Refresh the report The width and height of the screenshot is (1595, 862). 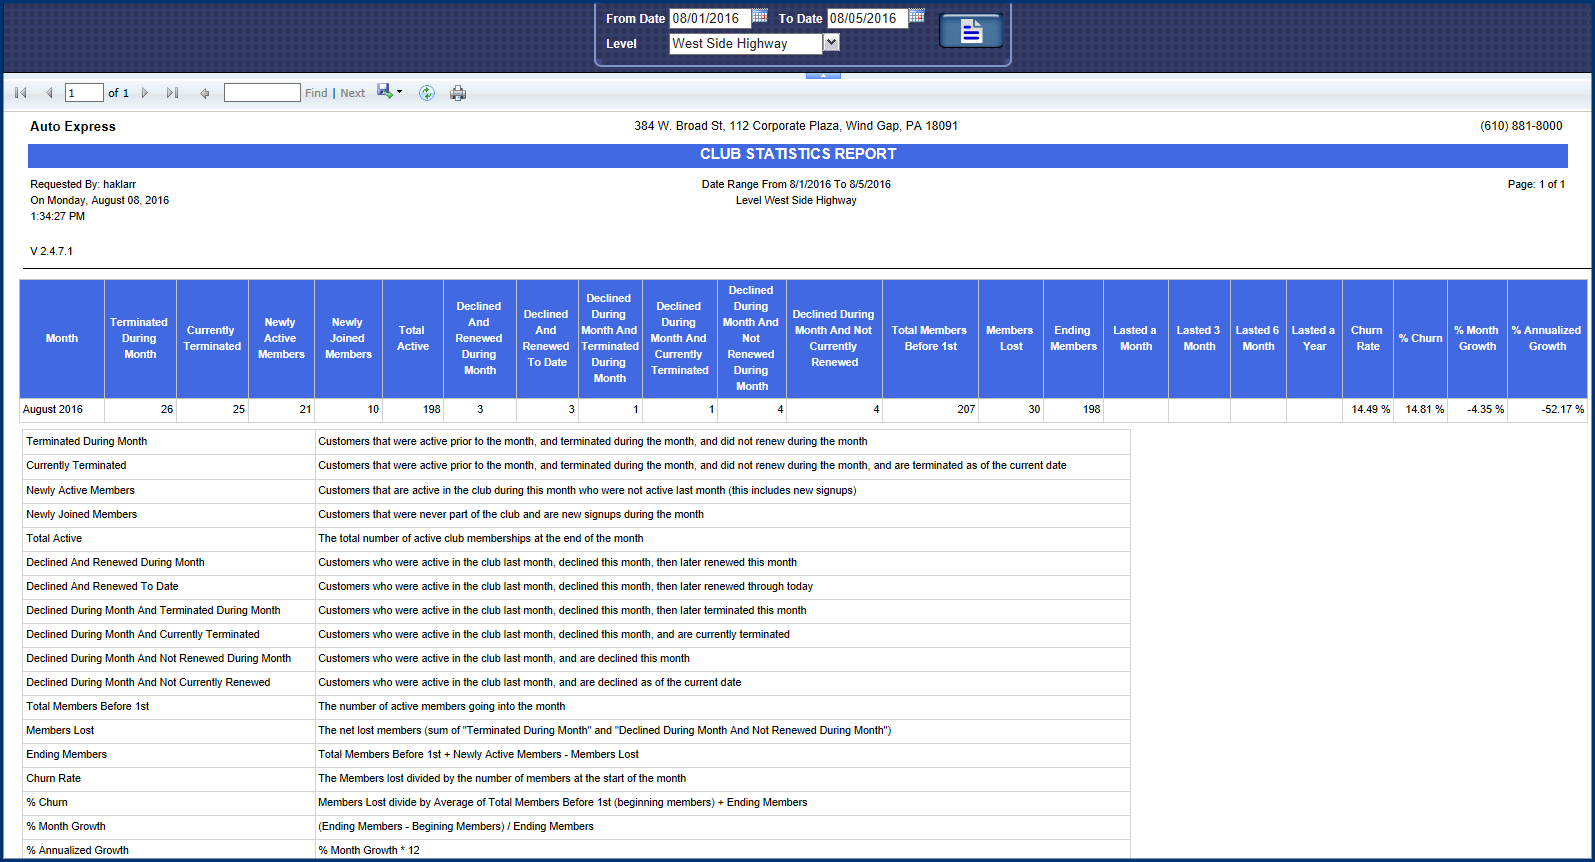pyautogui.click(x=427, y=93)
